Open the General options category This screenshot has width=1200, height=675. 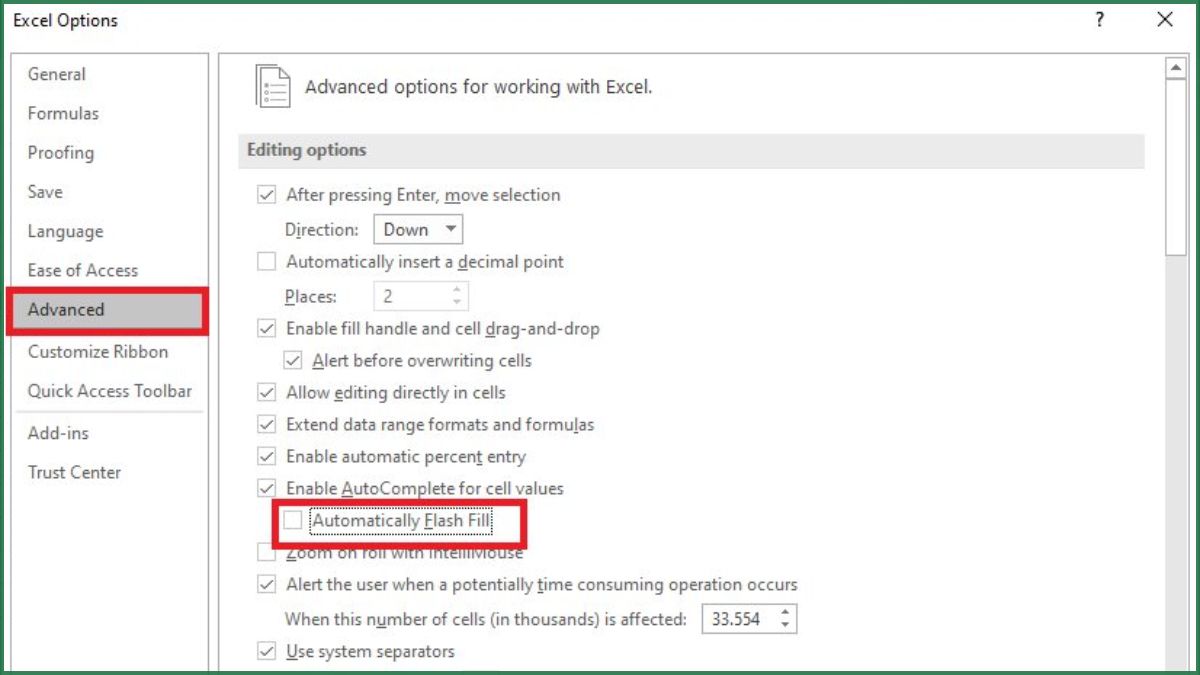pos(57,74)
